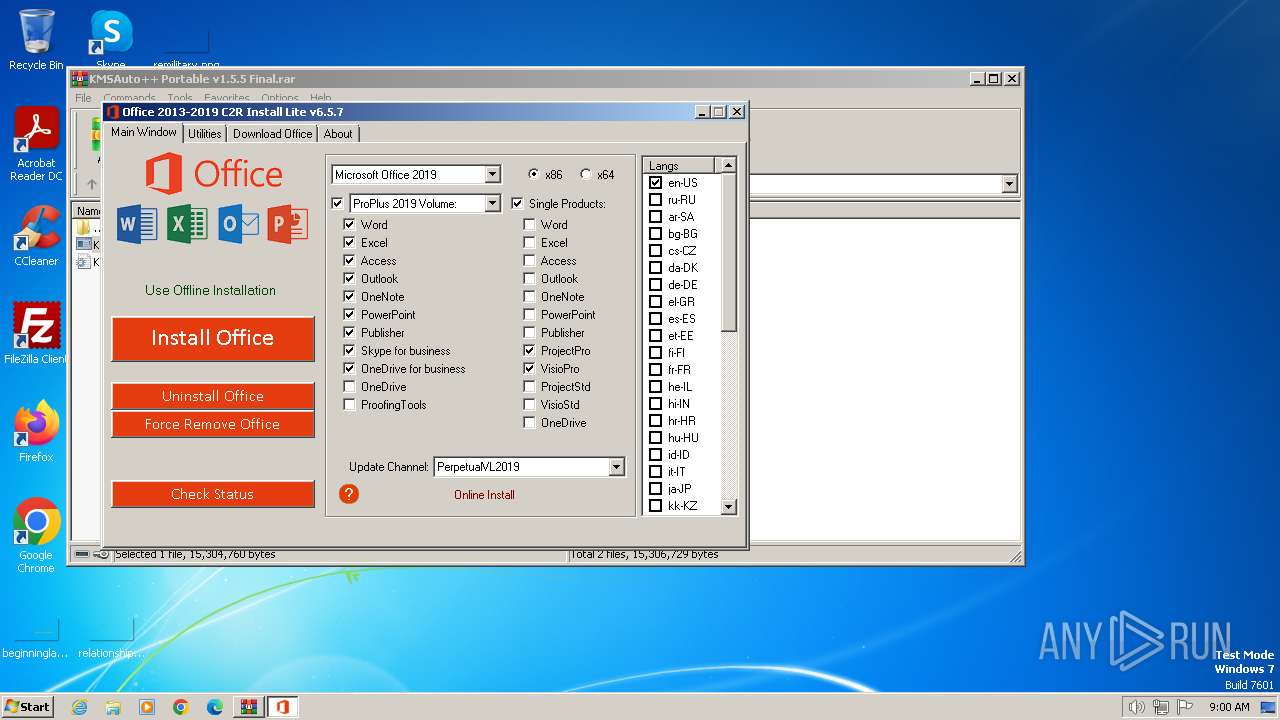Click the languages list scroll down arrow
This screenshot has height=720, width=1280.
[728, 507]
